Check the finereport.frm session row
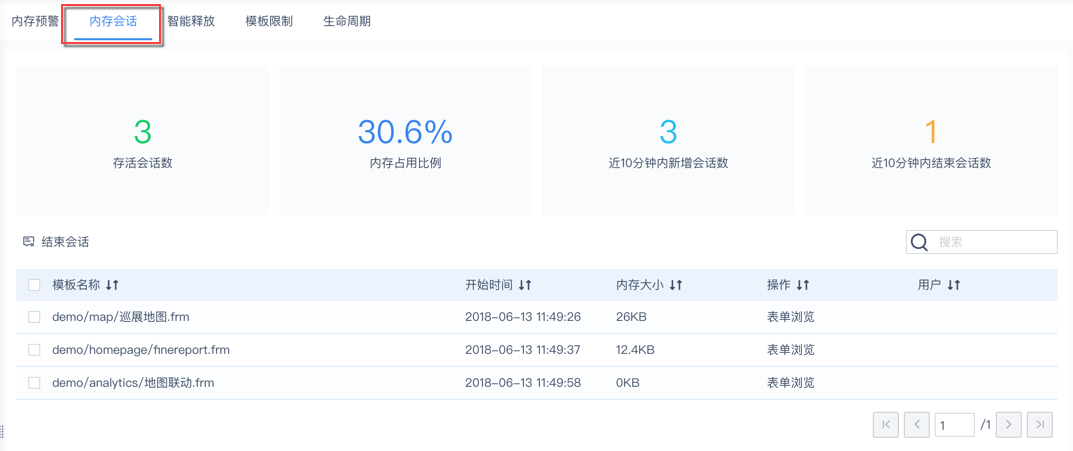The width and height of the screenshot is (1073, 451). [x=34, y=350]
